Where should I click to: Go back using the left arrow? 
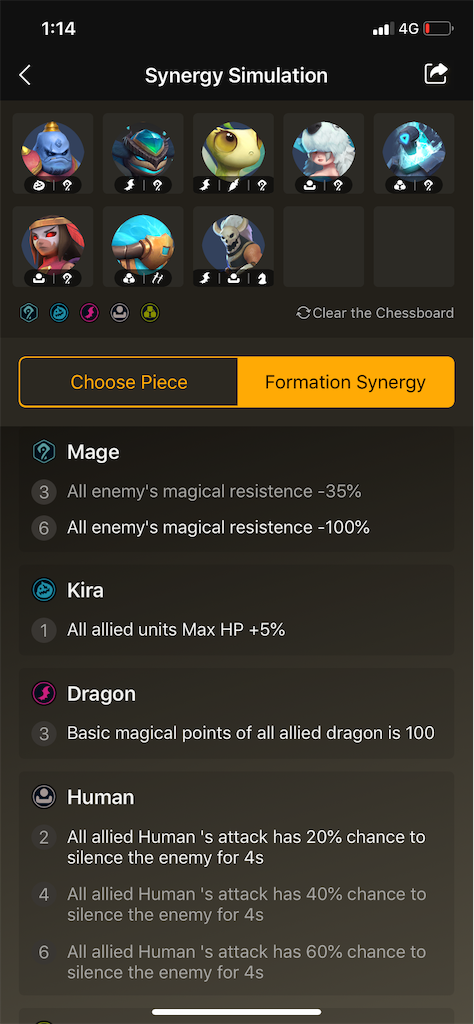point(25,75)
